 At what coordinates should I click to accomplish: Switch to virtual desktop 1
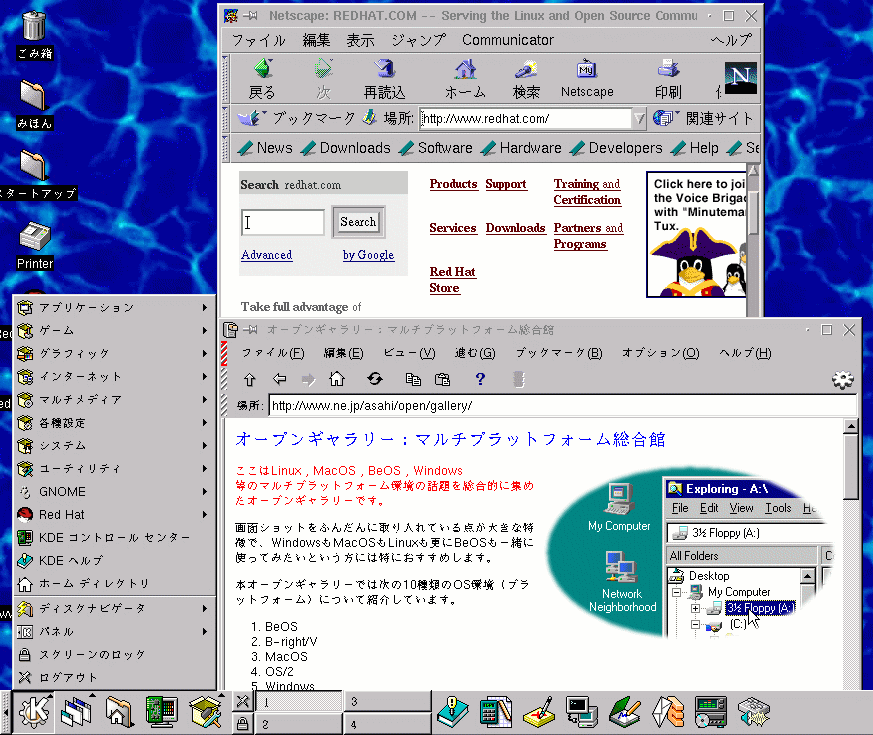pos(298,702)
